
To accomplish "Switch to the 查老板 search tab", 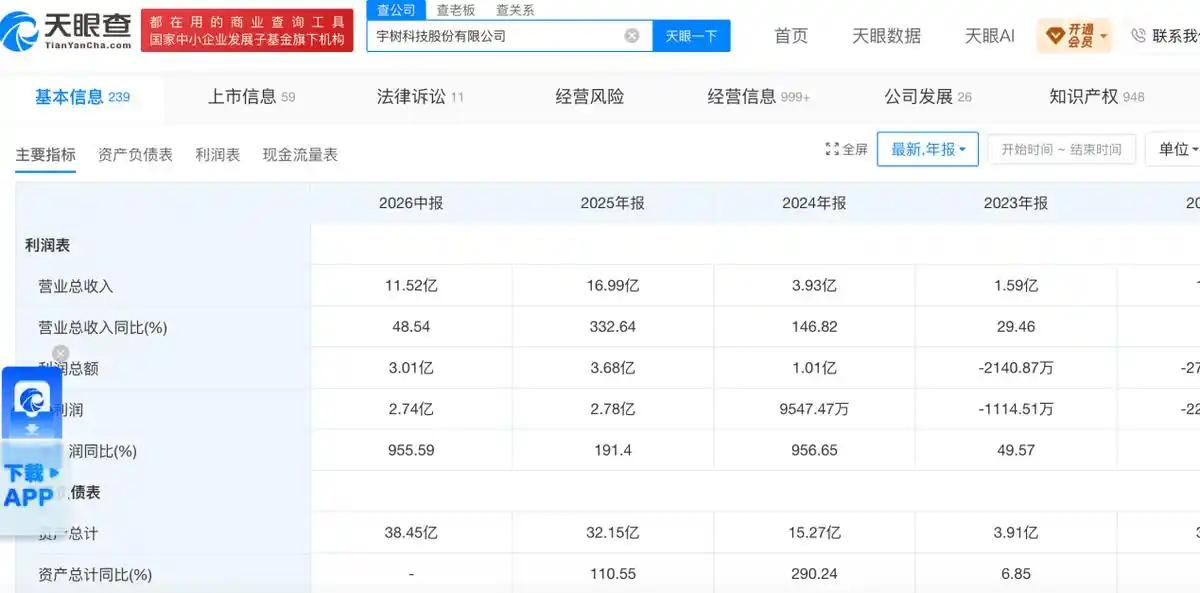I will (456, 10).
